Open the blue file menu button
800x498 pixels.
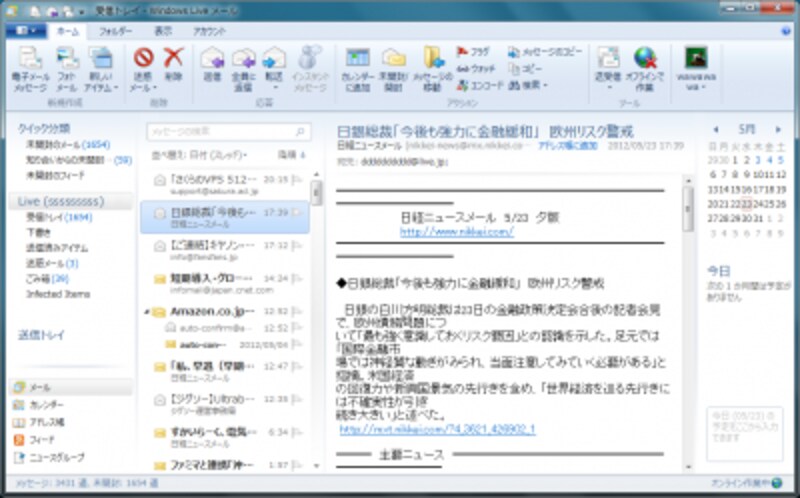click(x=26, y=31)
